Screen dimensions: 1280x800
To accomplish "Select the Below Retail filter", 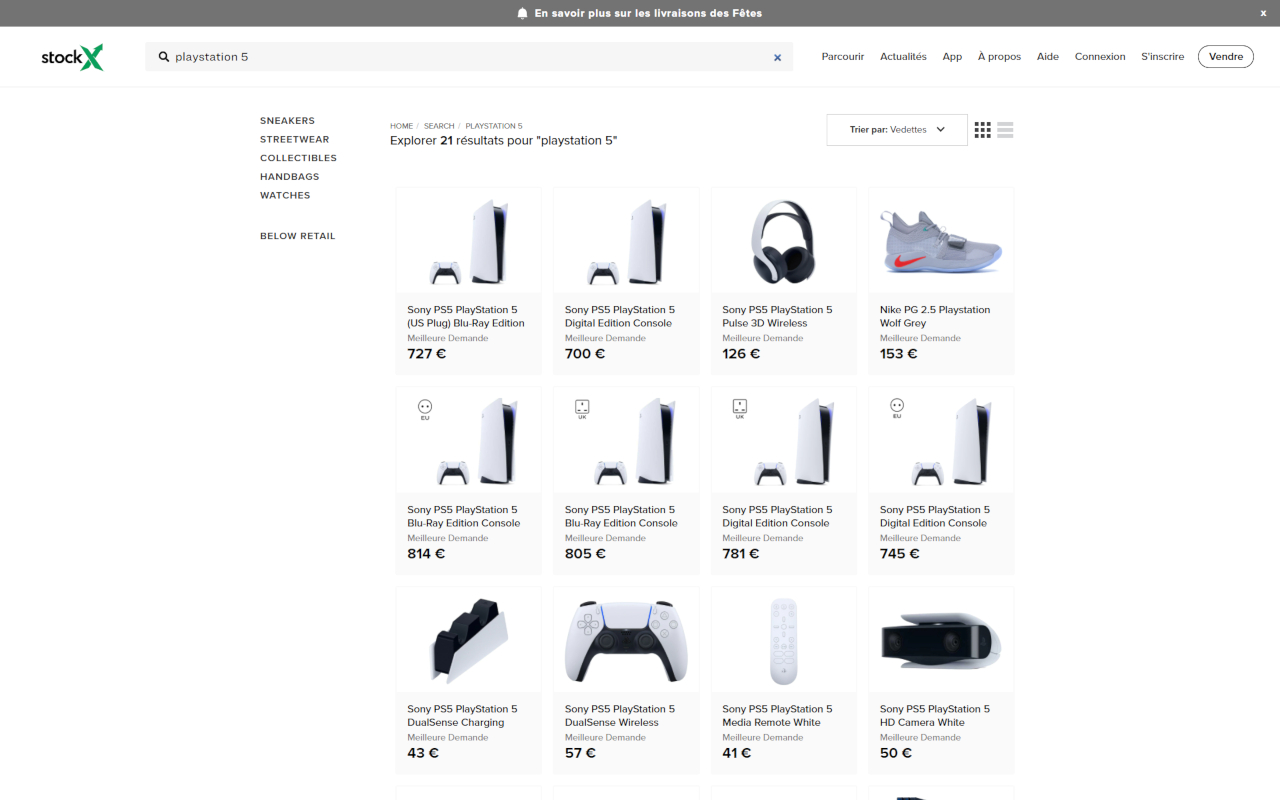I will click(x=298, y=236).
